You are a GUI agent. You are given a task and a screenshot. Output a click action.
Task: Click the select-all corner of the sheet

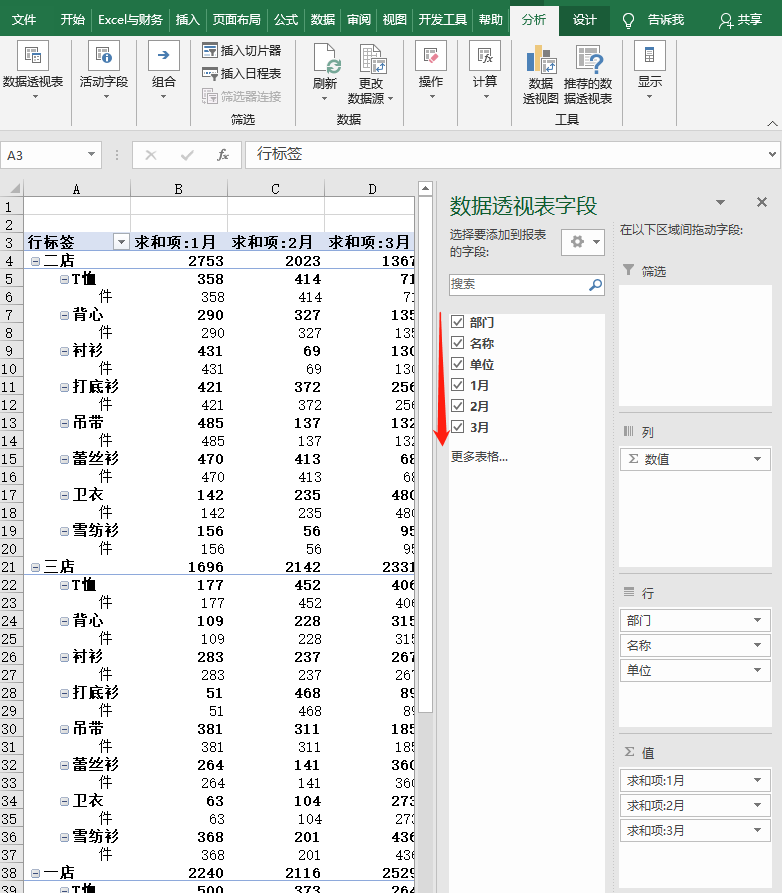(x=12, y=188)
